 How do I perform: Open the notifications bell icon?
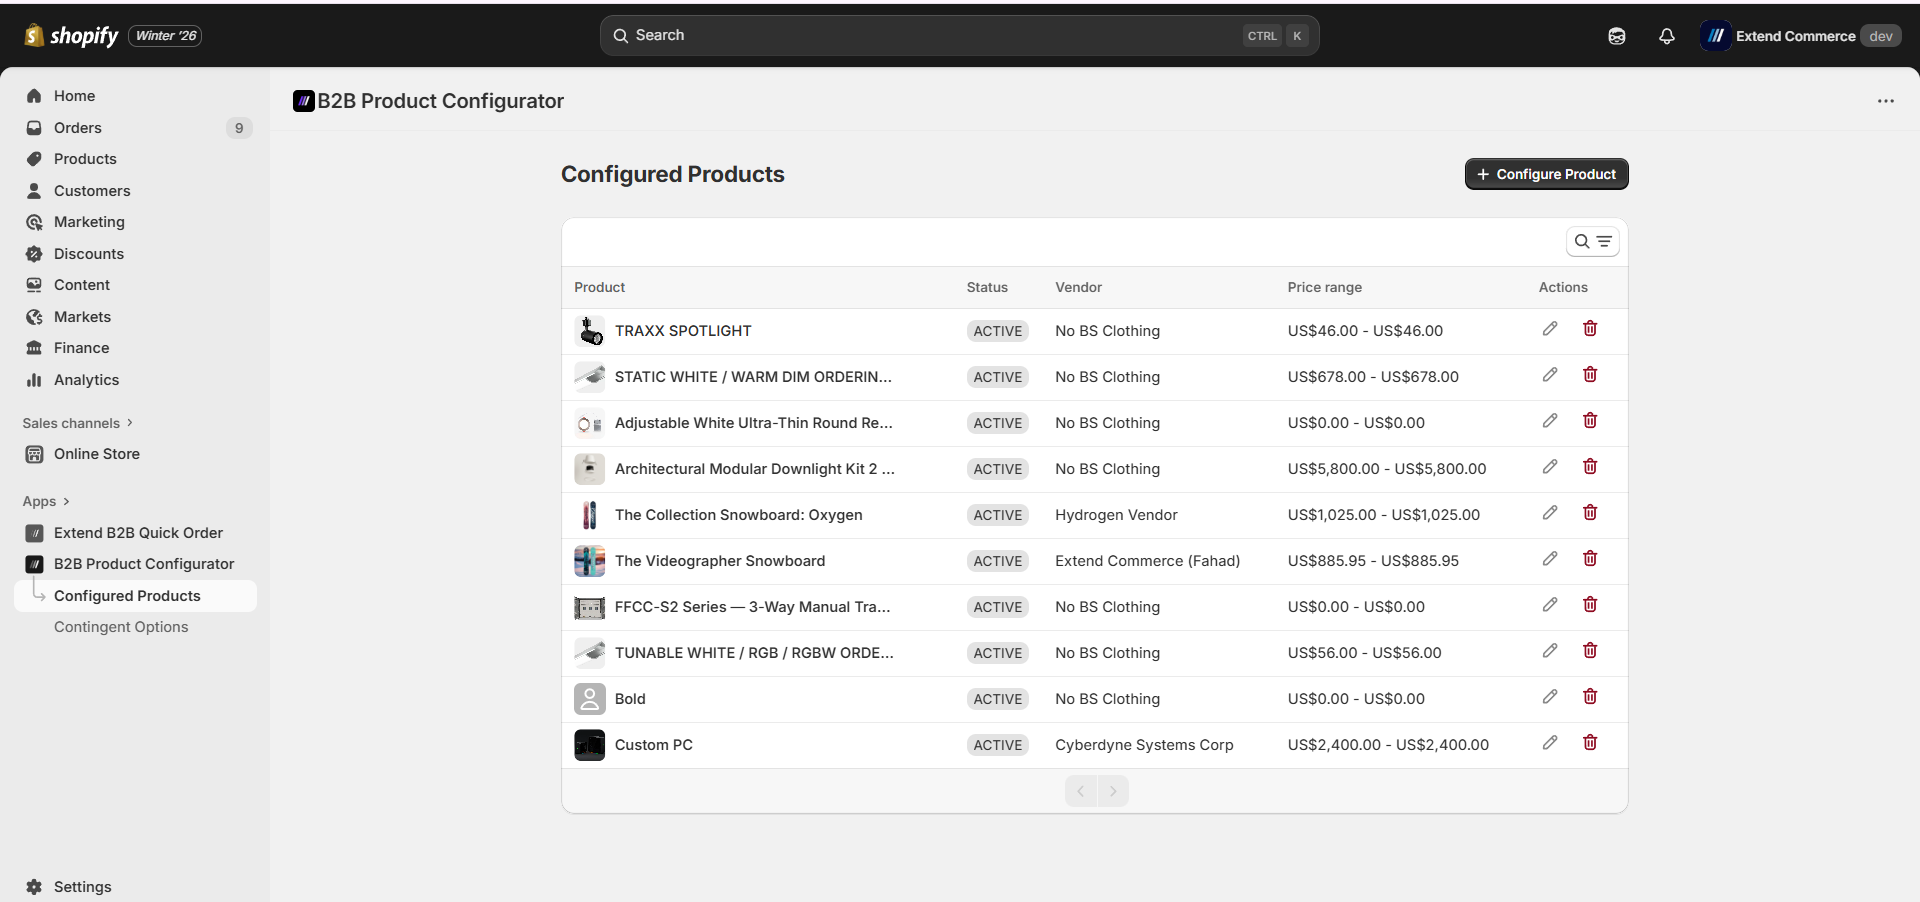tap(1667, 36)
